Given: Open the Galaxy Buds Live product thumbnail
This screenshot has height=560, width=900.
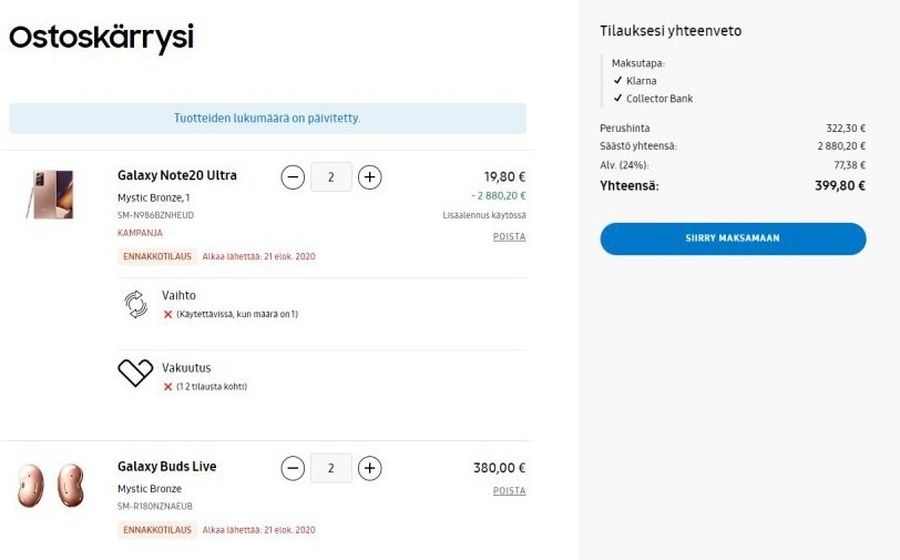Looking at the screenshot, I should [x=50, y=486].
